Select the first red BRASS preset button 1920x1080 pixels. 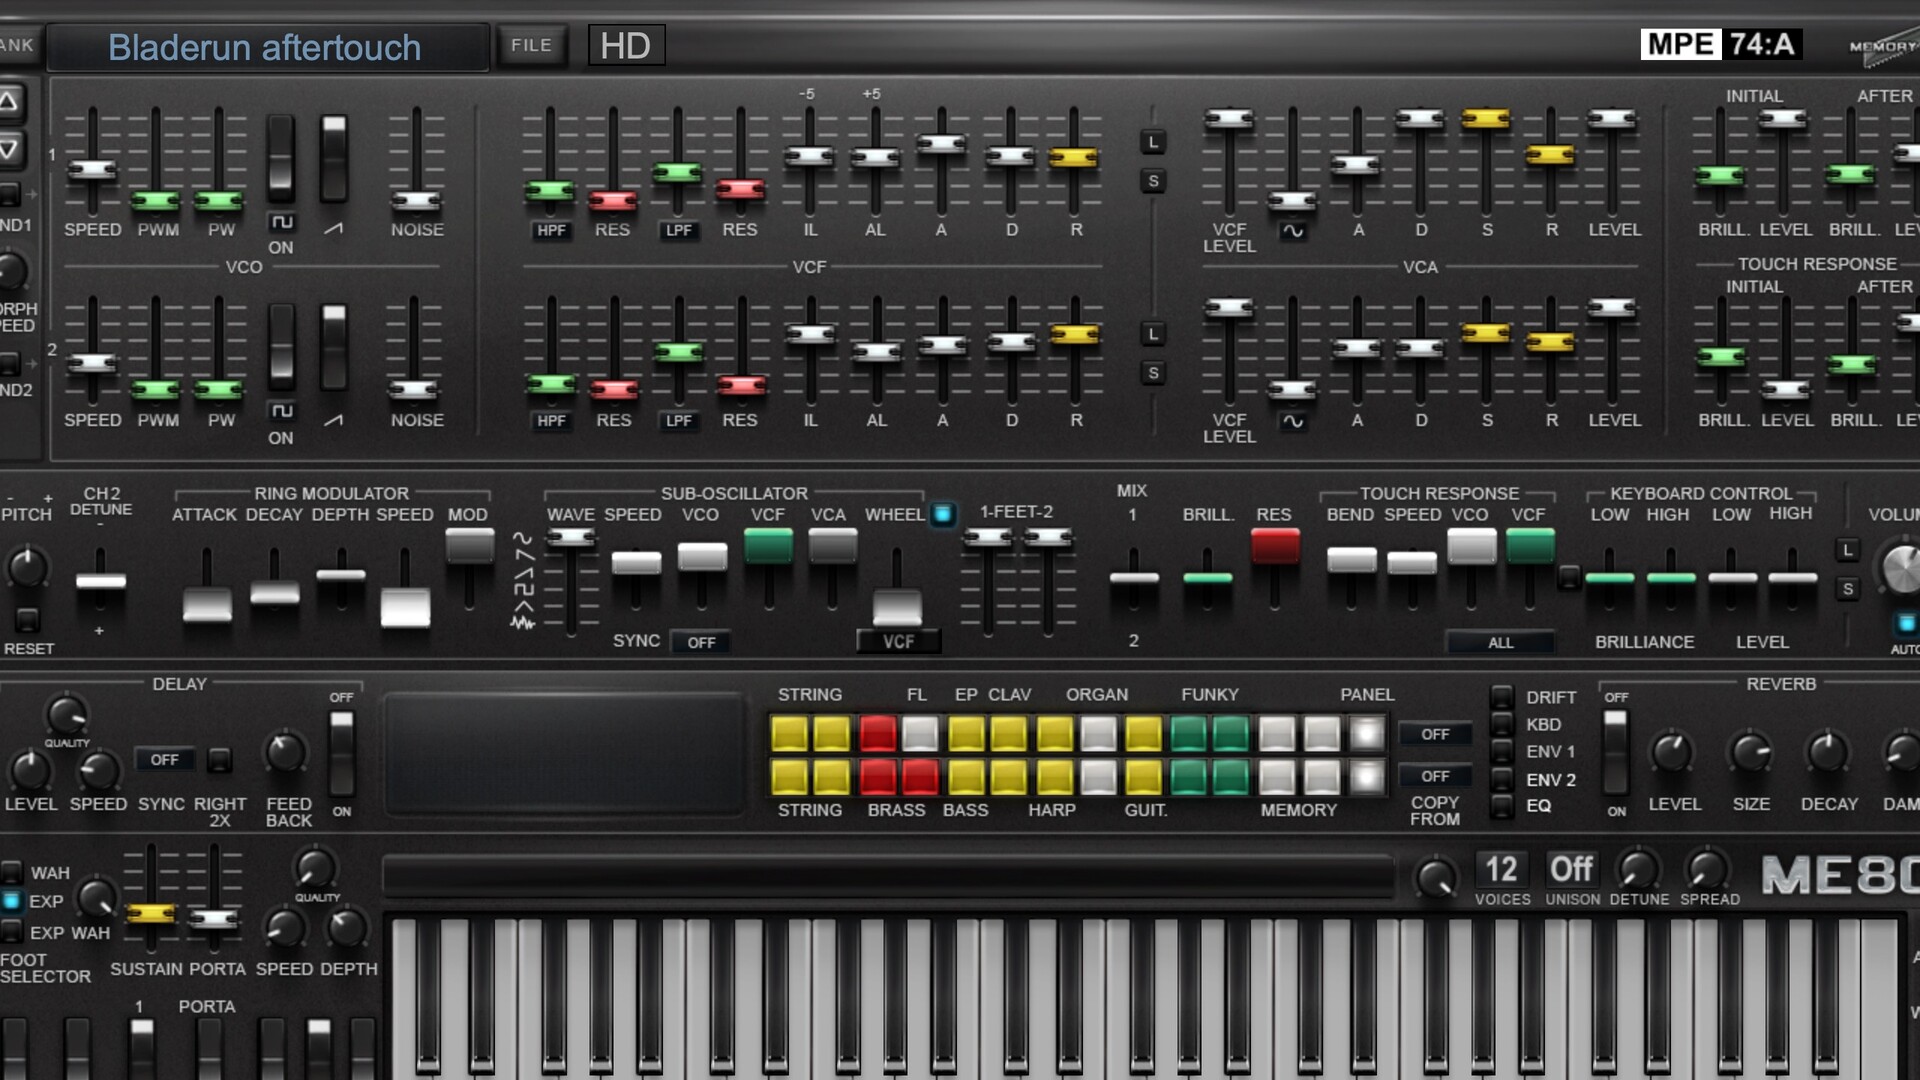pos(878,777)
